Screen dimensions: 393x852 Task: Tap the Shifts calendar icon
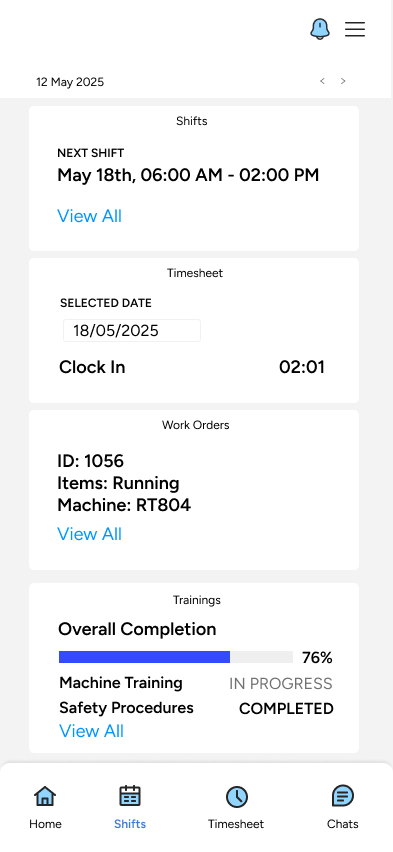130,797
